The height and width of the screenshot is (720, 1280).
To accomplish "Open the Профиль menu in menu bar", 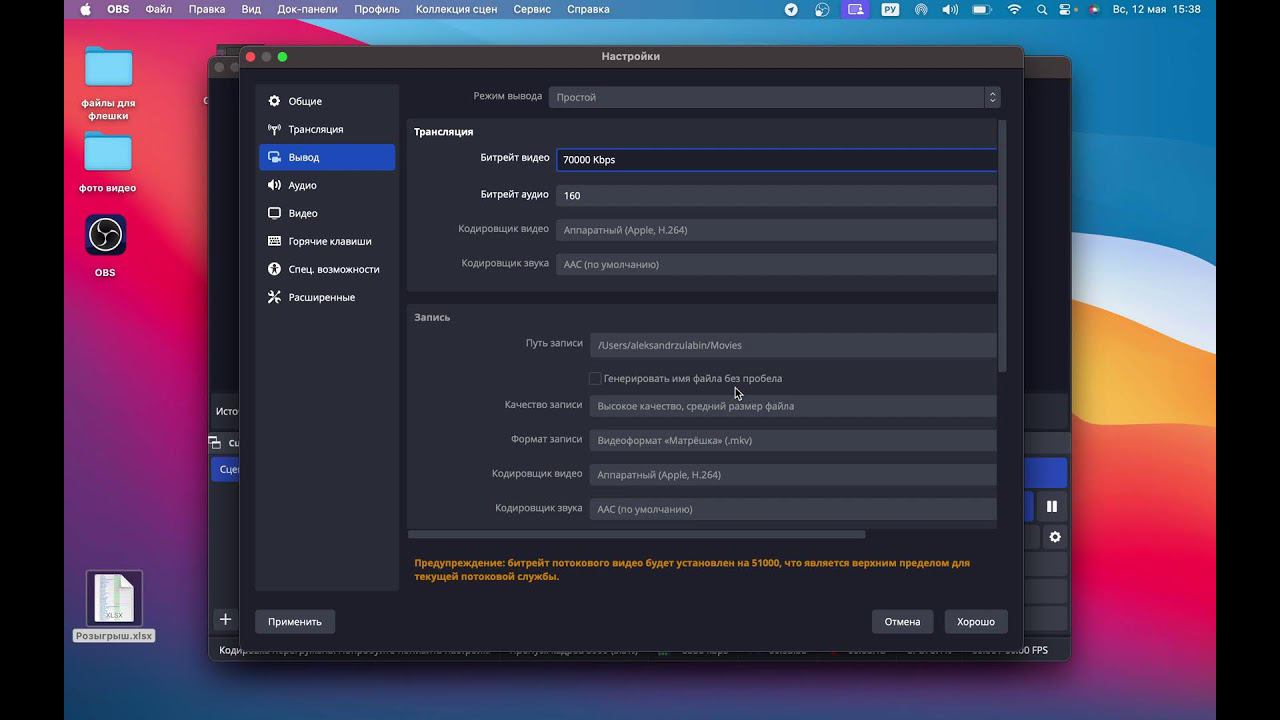I will click(376, 9).
